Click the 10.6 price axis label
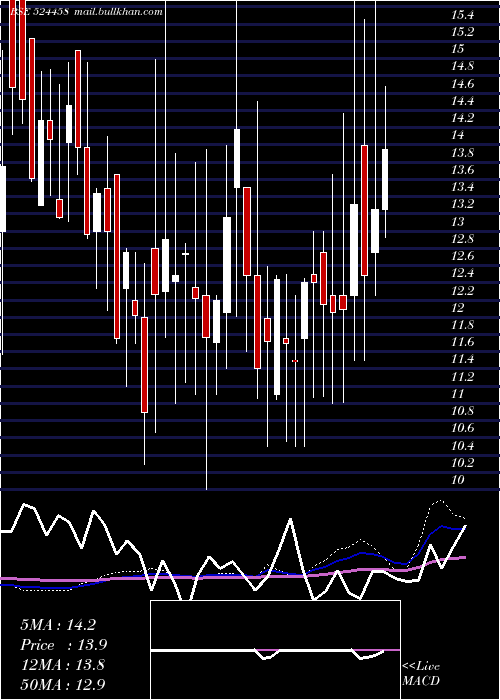Viewport: 500px width, 700px height. 462,429
